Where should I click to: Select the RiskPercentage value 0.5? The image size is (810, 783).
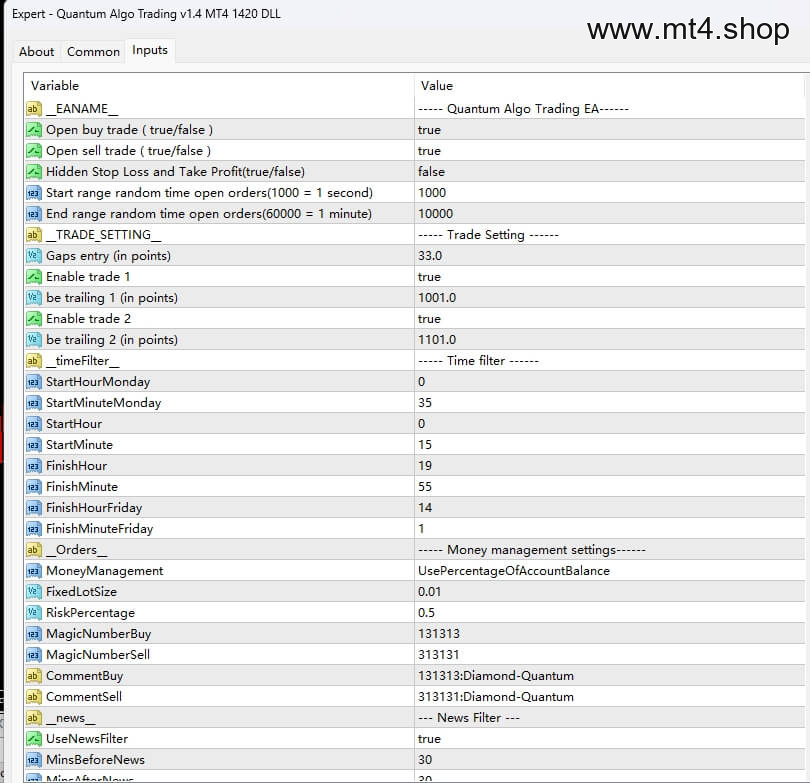426,613
